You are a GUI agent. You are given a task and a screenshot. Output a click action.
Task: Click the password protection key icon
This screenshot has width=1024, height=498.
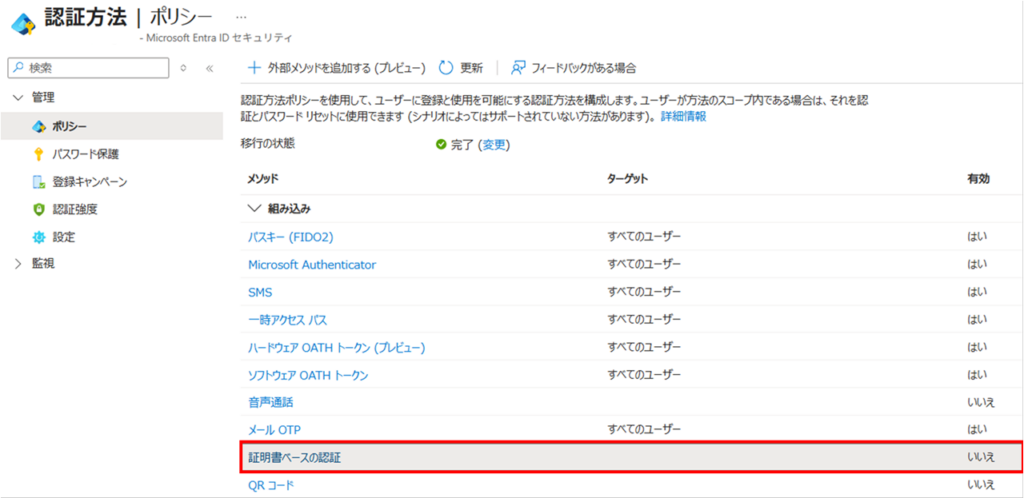[x=39, y=154]
